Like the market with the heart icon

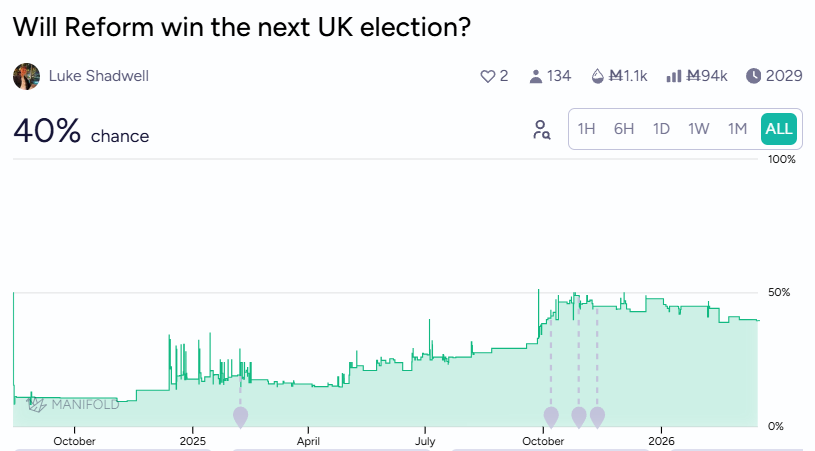488,76
